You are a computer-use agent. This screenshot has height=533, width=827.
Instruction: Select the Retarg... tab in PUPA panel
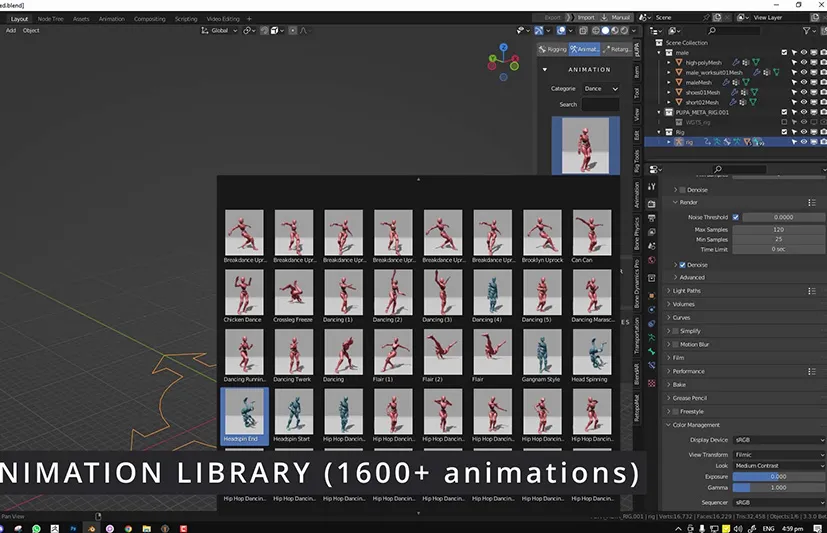tap(617, 49)
